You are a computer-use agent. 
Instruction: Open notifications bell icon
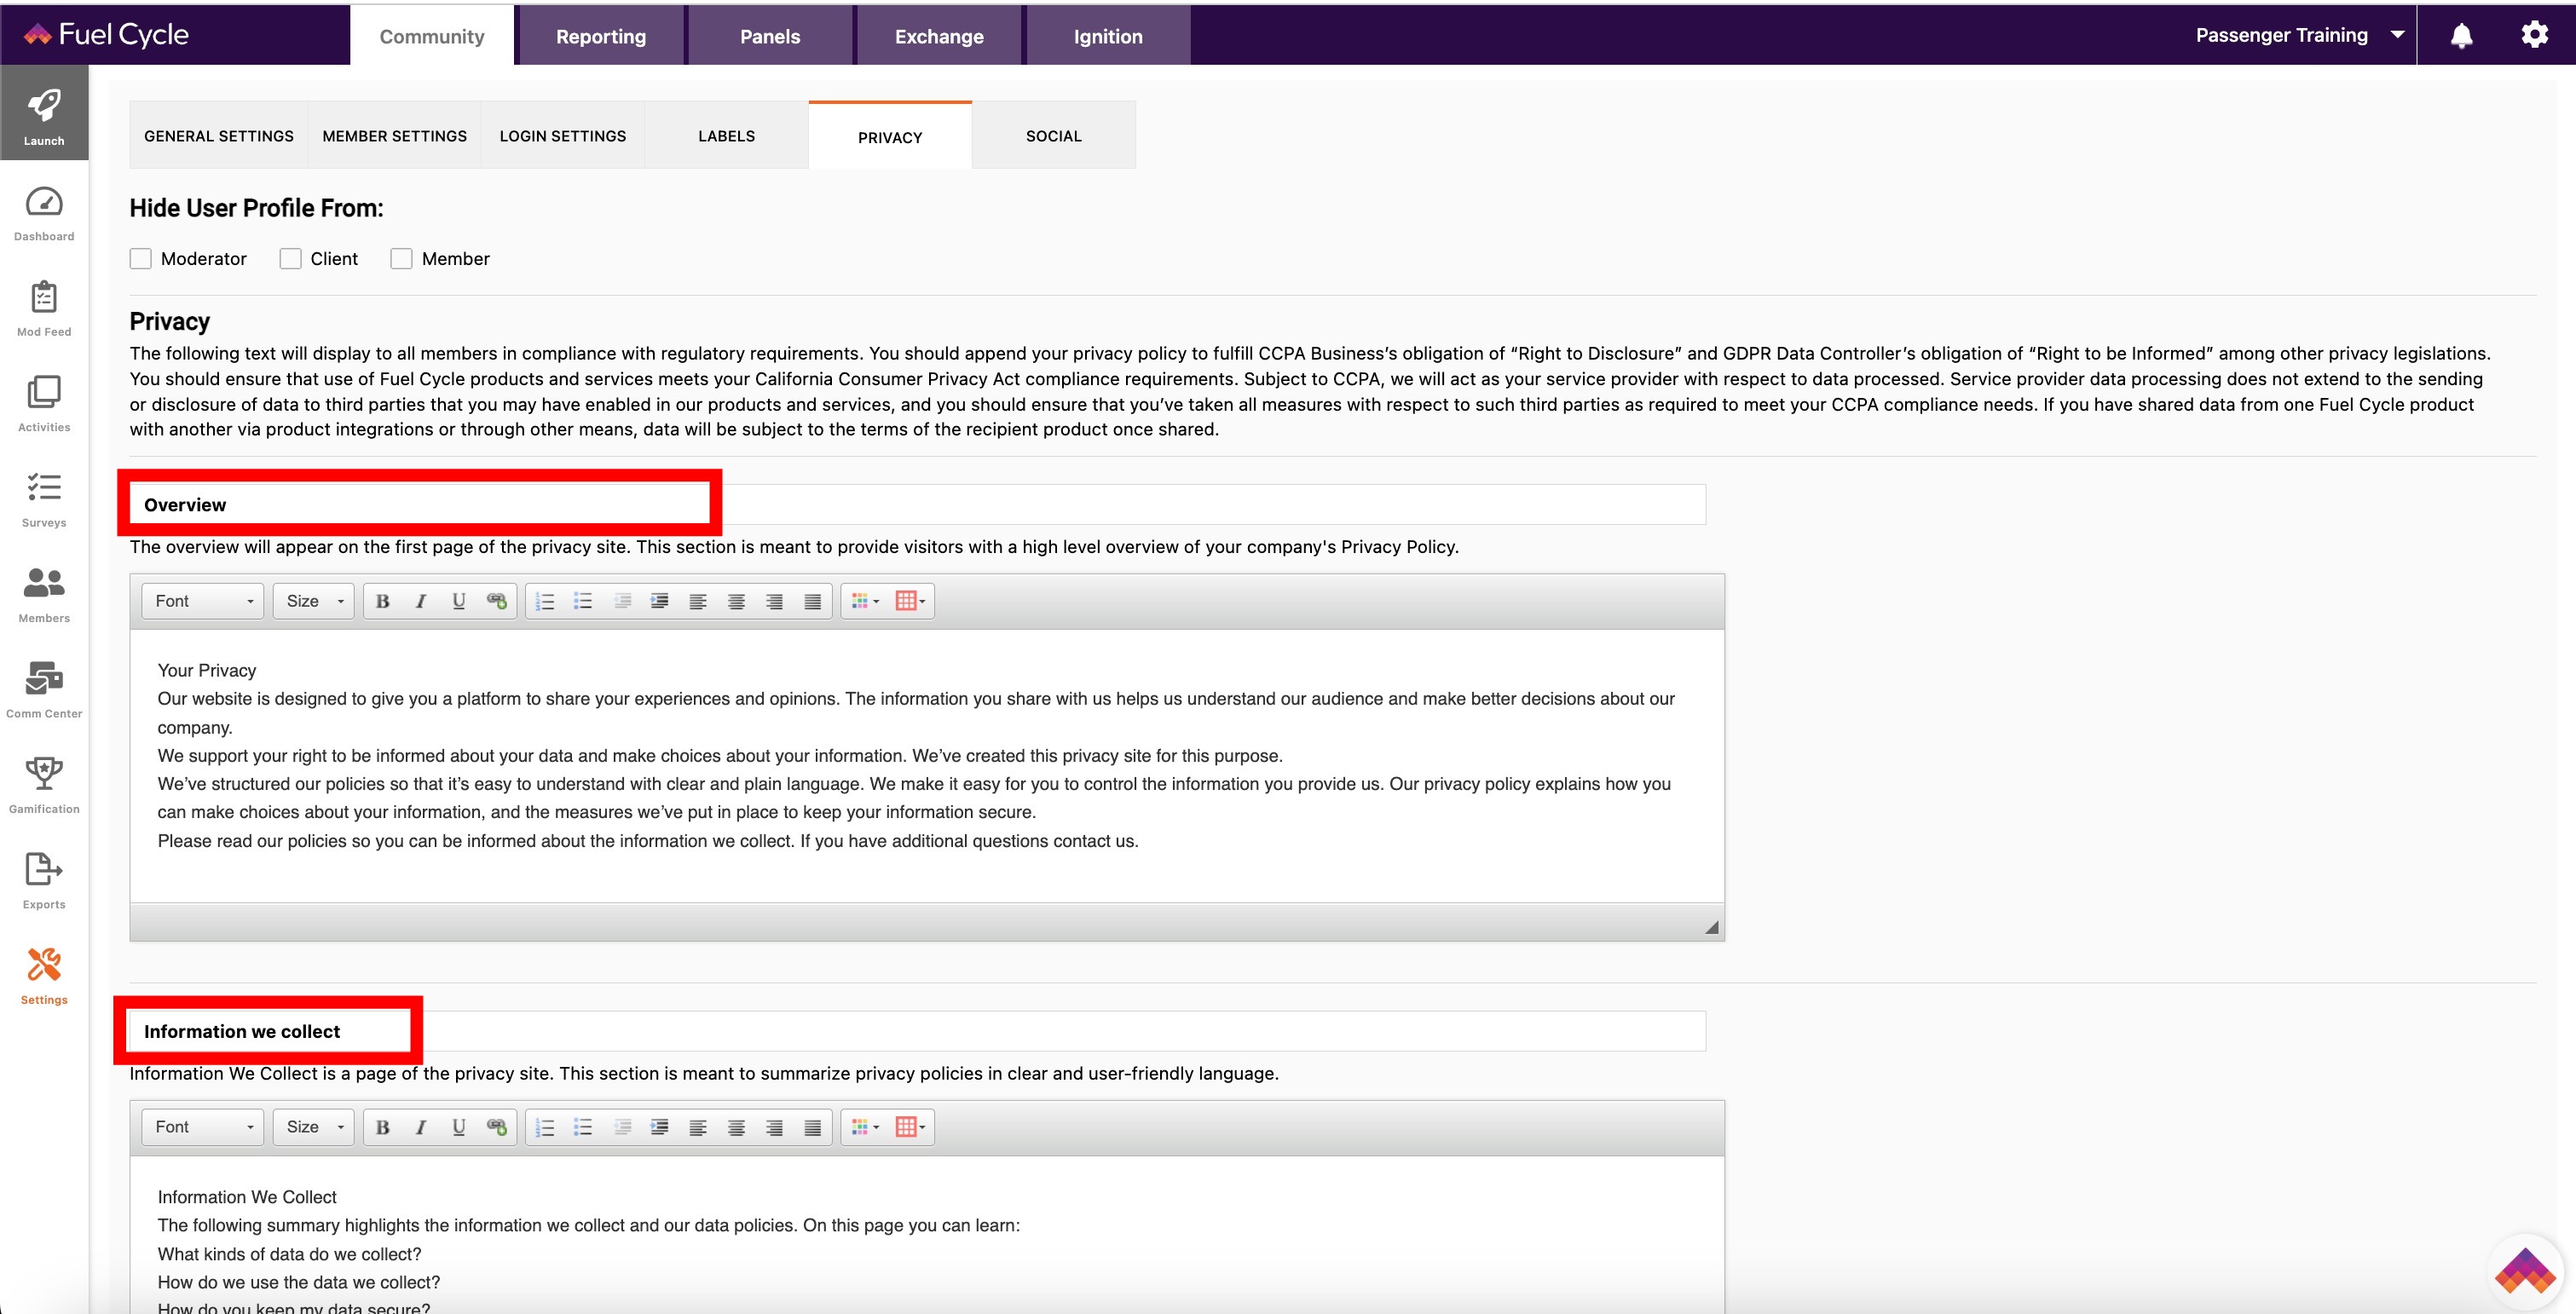tap(2461, 36)
